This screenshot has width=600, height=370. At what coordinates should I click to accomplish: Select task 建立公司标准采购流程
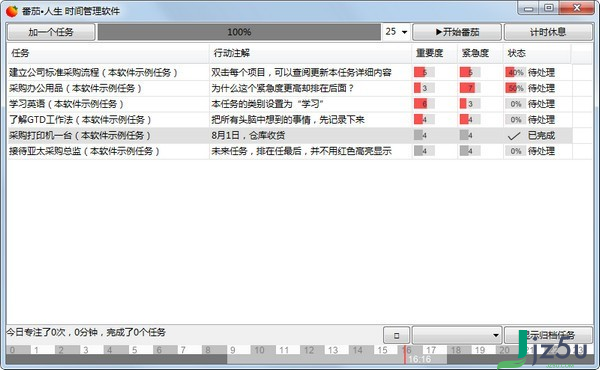[93, 72]
